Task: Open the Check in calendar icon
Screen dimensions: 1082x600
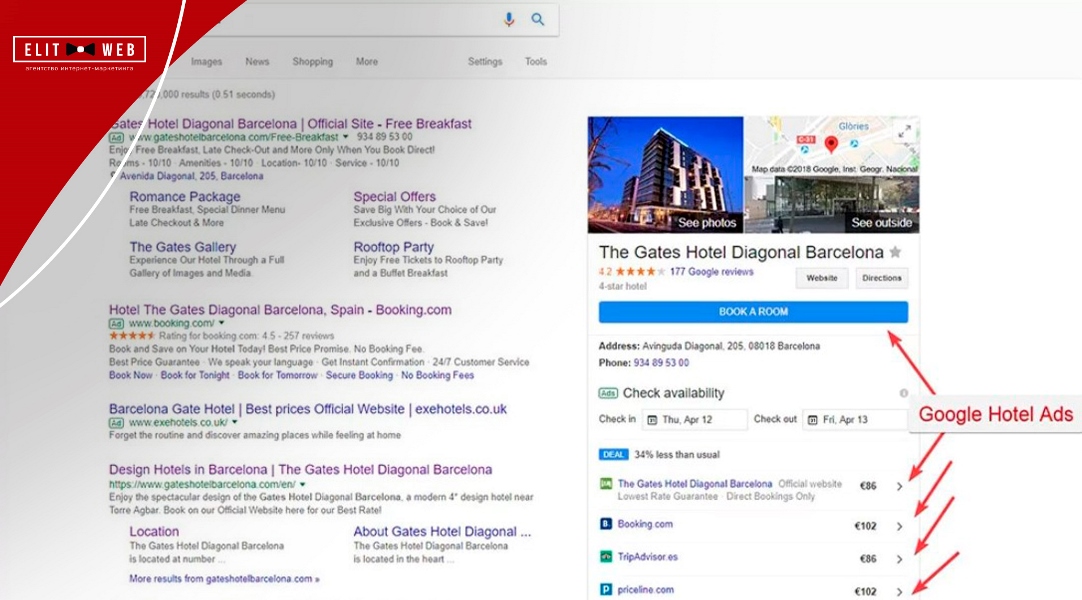Action: click(652, 419)
